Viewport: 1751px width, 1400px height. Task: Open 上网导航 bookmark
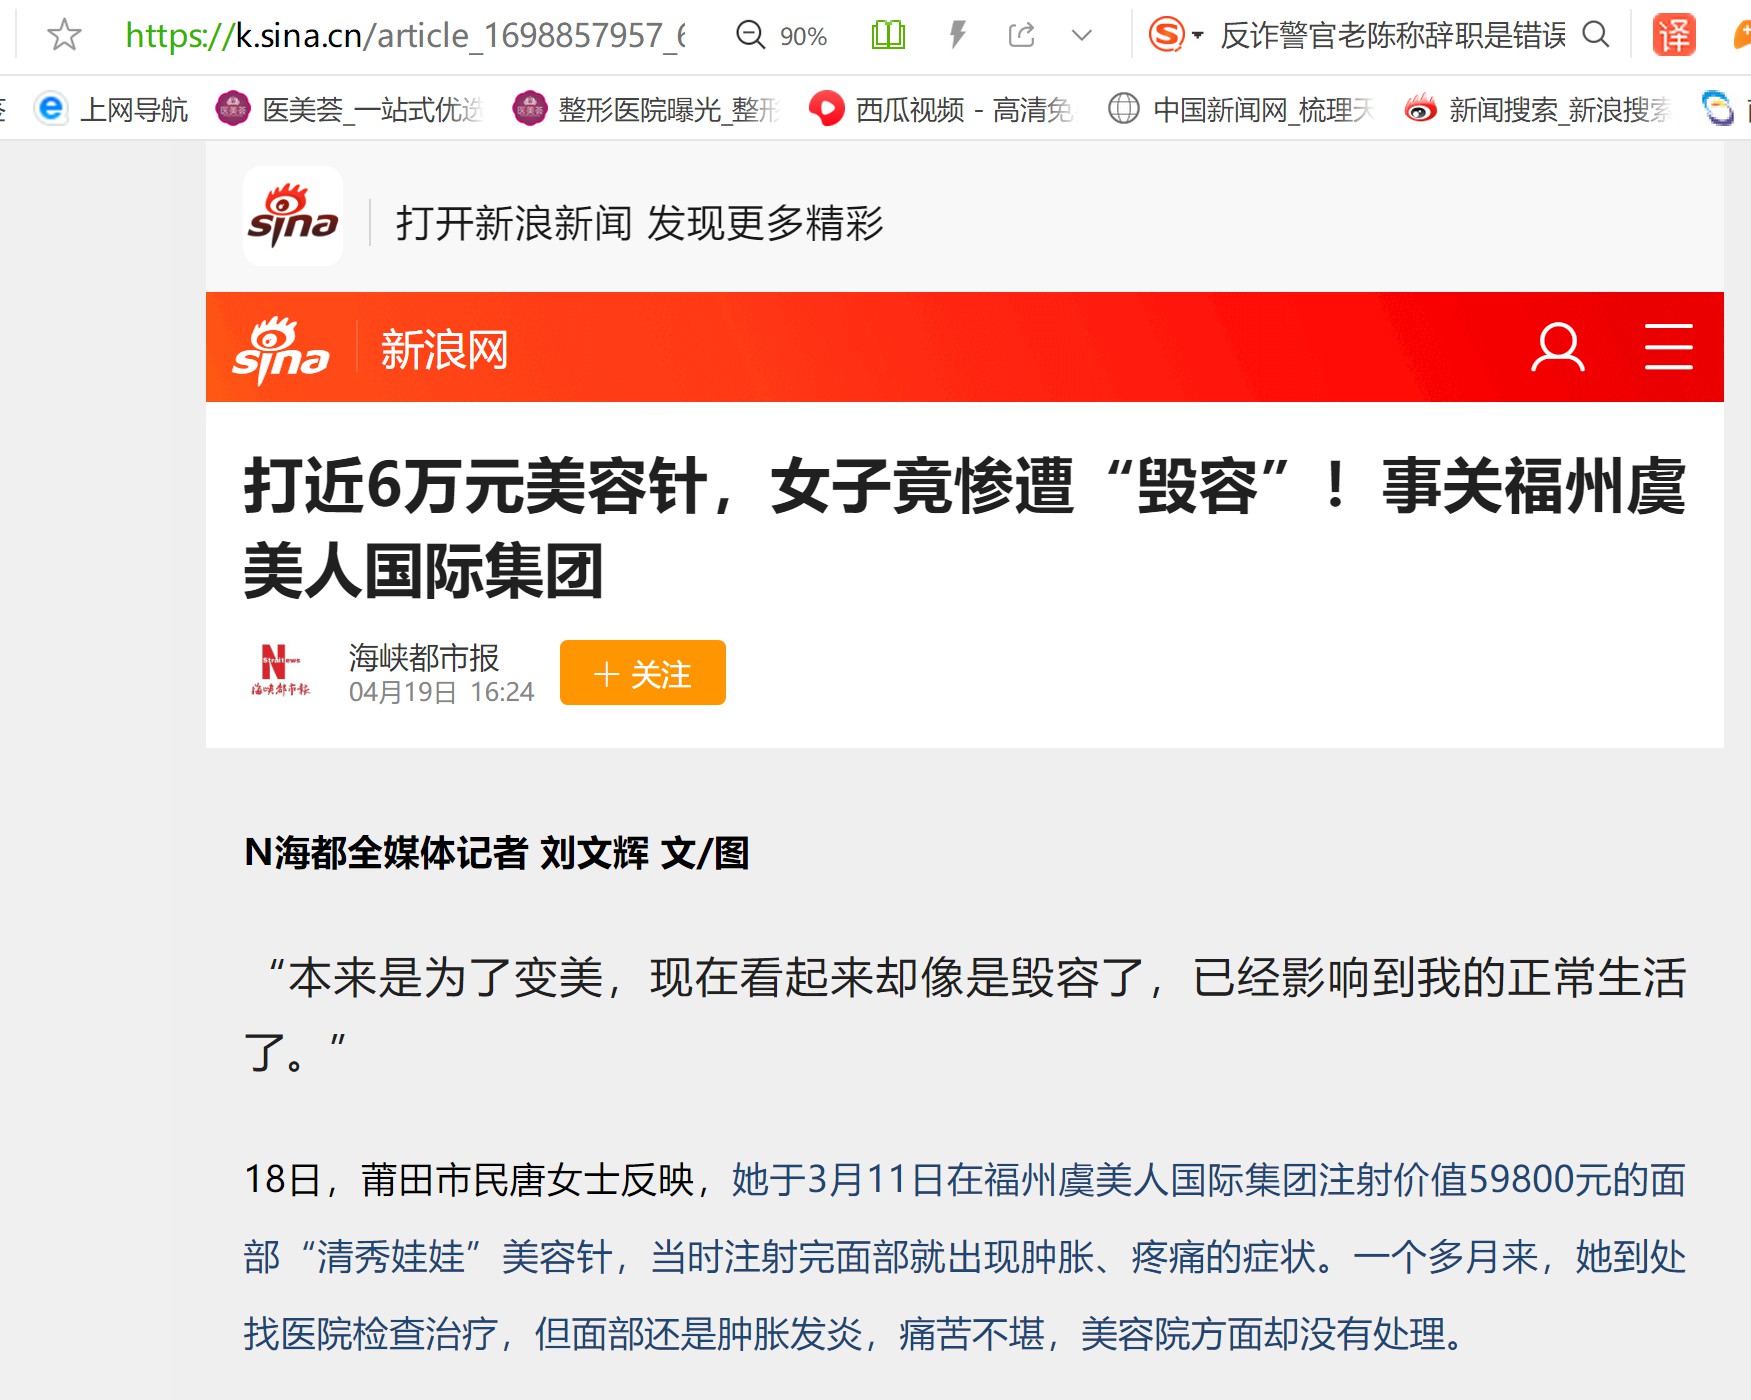(111, 109)
